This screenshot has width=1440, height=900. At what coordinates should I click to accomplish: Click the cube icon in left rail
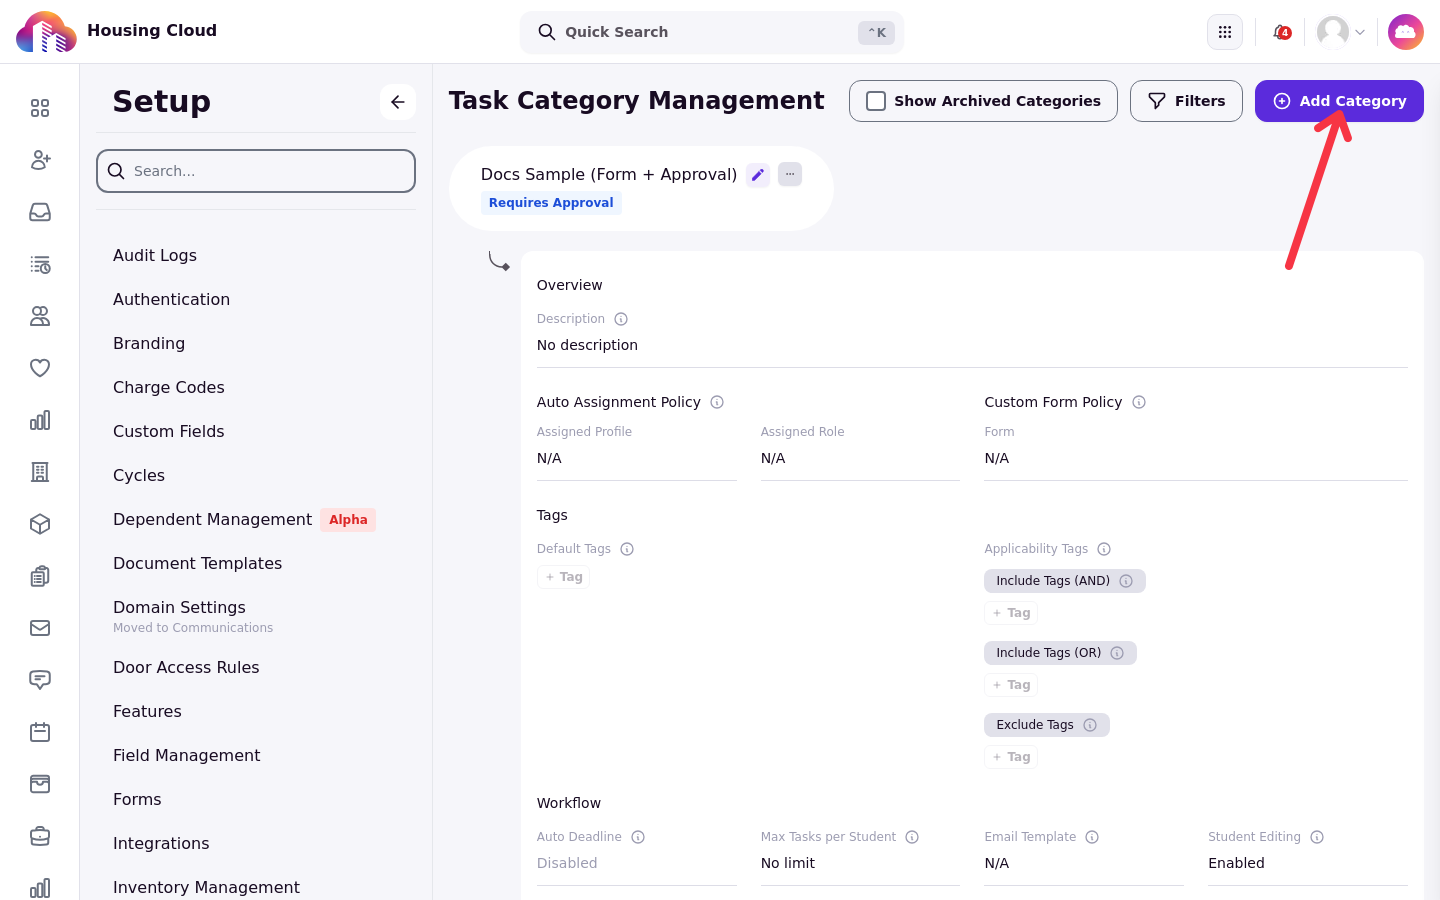pos(40,524)
